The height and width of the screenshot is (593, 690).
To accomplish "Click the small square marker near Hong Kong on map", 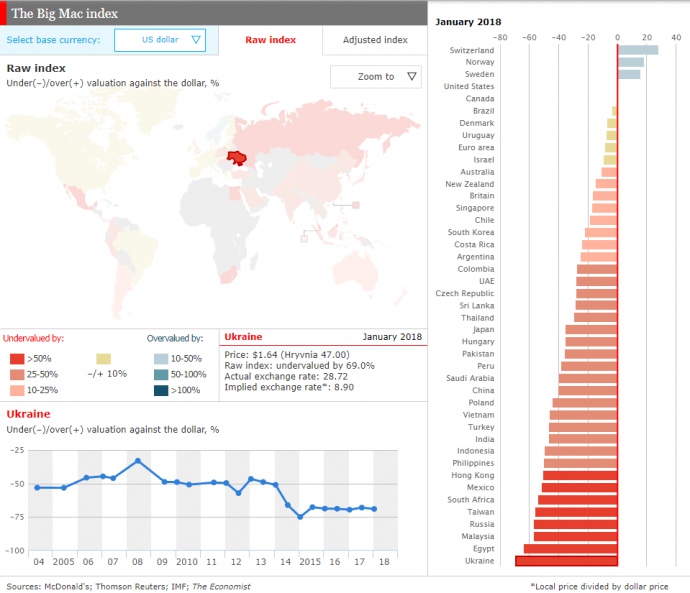I will tap(354, 204).
